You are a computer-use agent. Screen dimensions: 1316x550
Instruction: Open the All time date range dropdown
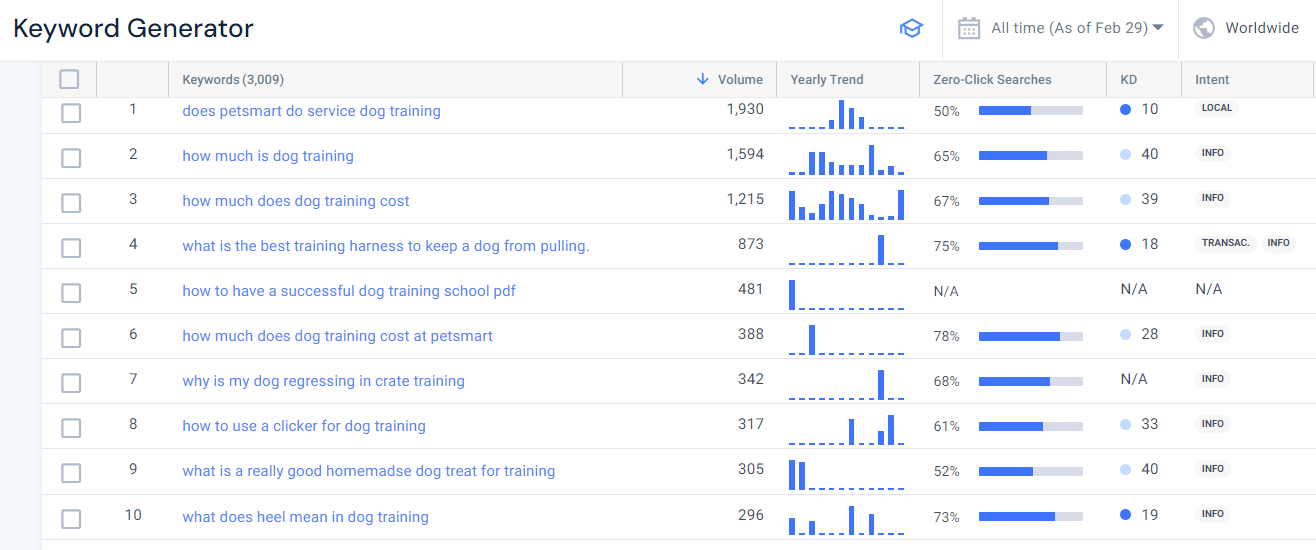tap(1076, 28)
